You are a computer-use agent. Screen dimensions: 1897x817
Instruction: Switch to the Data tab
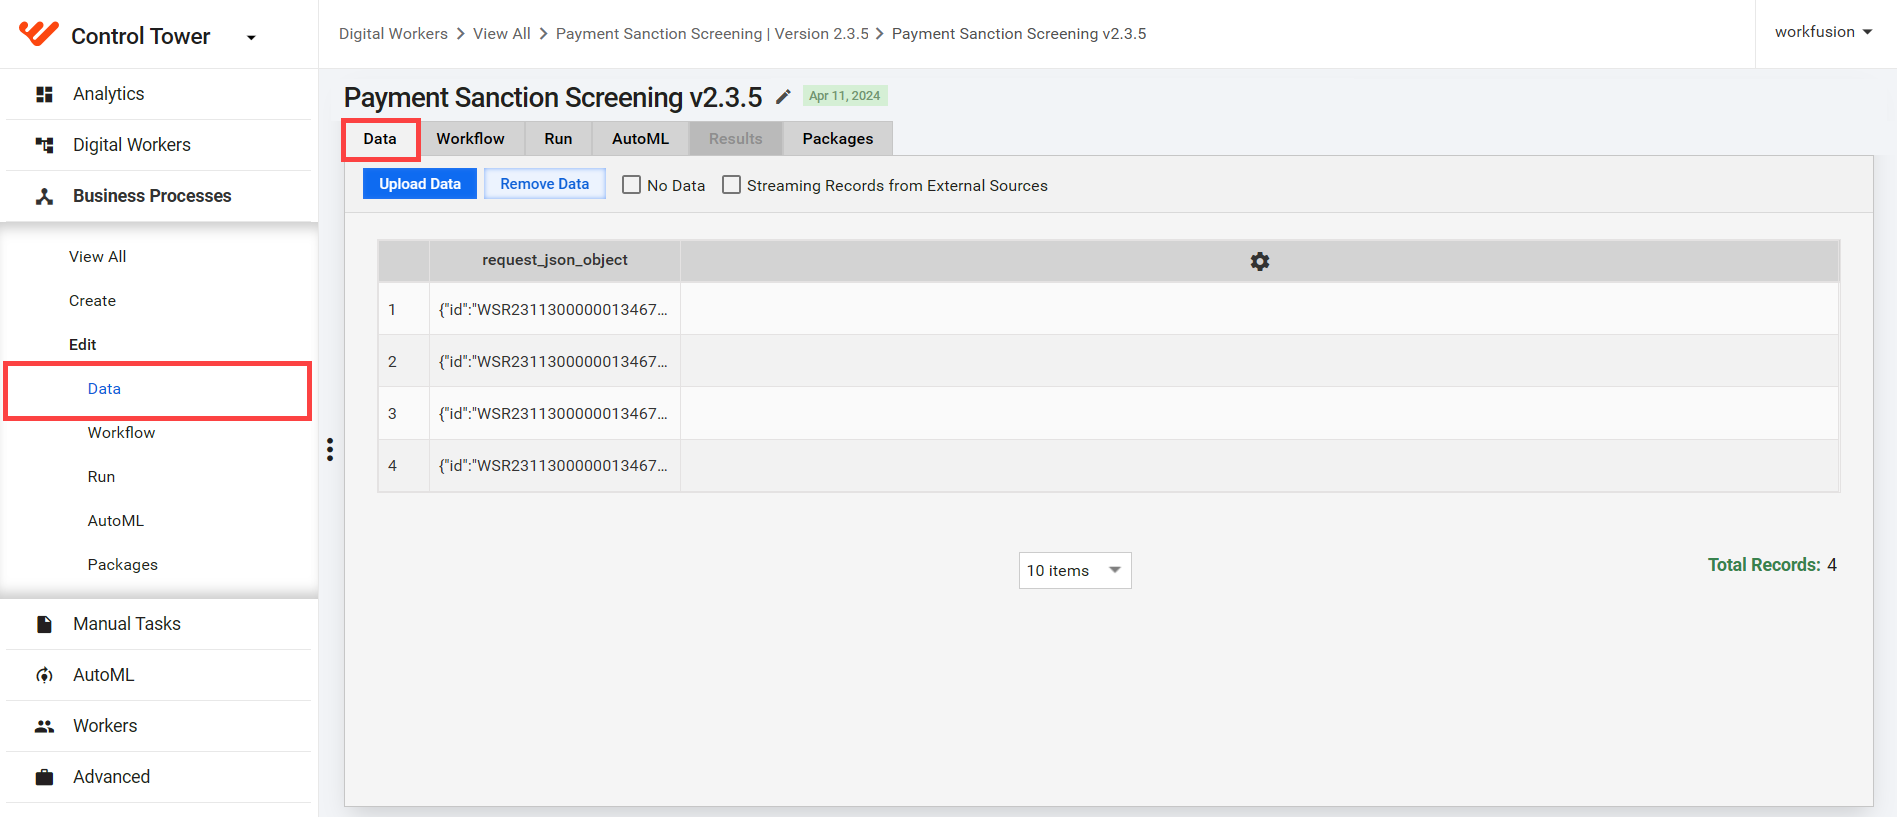pyautogui.click(x=380, y=139)
